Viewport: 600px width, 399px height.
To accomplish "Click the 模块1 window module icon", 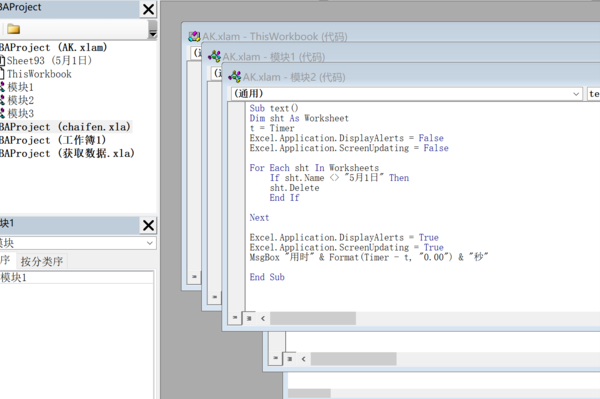I will click(214, 57).
